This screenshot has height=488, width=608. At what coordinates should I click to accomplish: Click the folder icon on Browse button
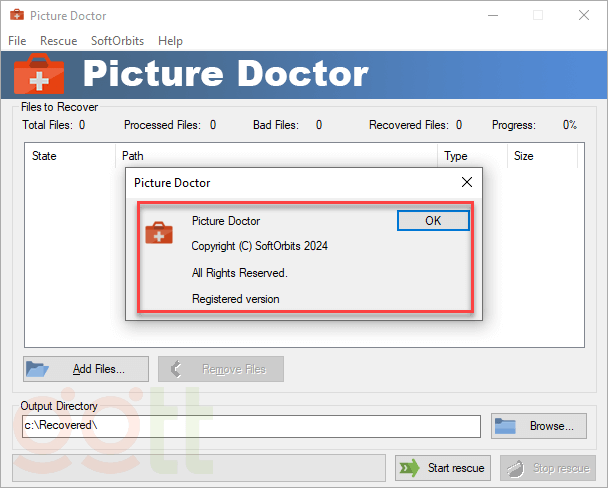click(505, 426)
